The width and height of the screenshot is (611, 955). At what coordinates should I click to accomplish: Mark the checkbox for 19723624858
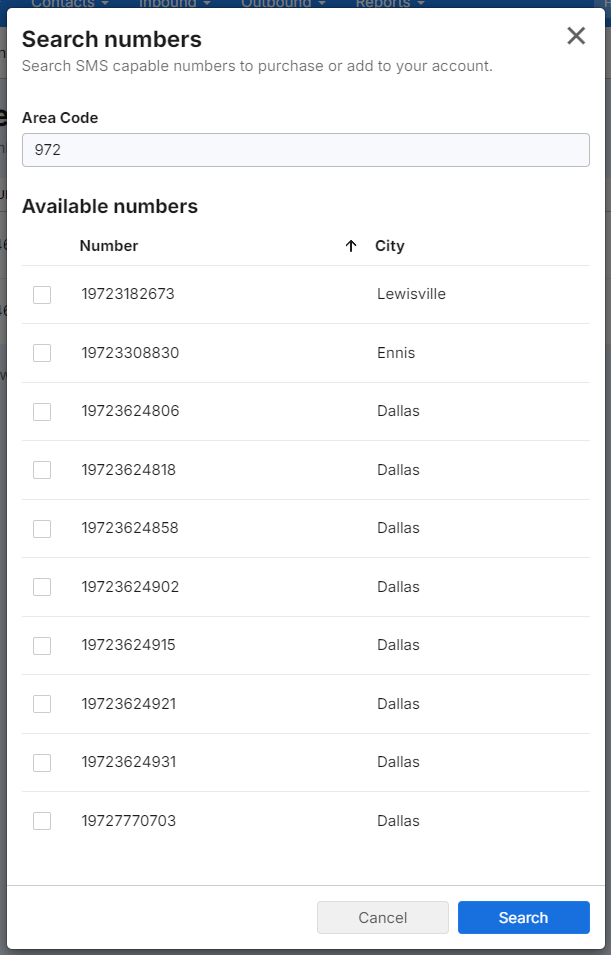(42, 529)
